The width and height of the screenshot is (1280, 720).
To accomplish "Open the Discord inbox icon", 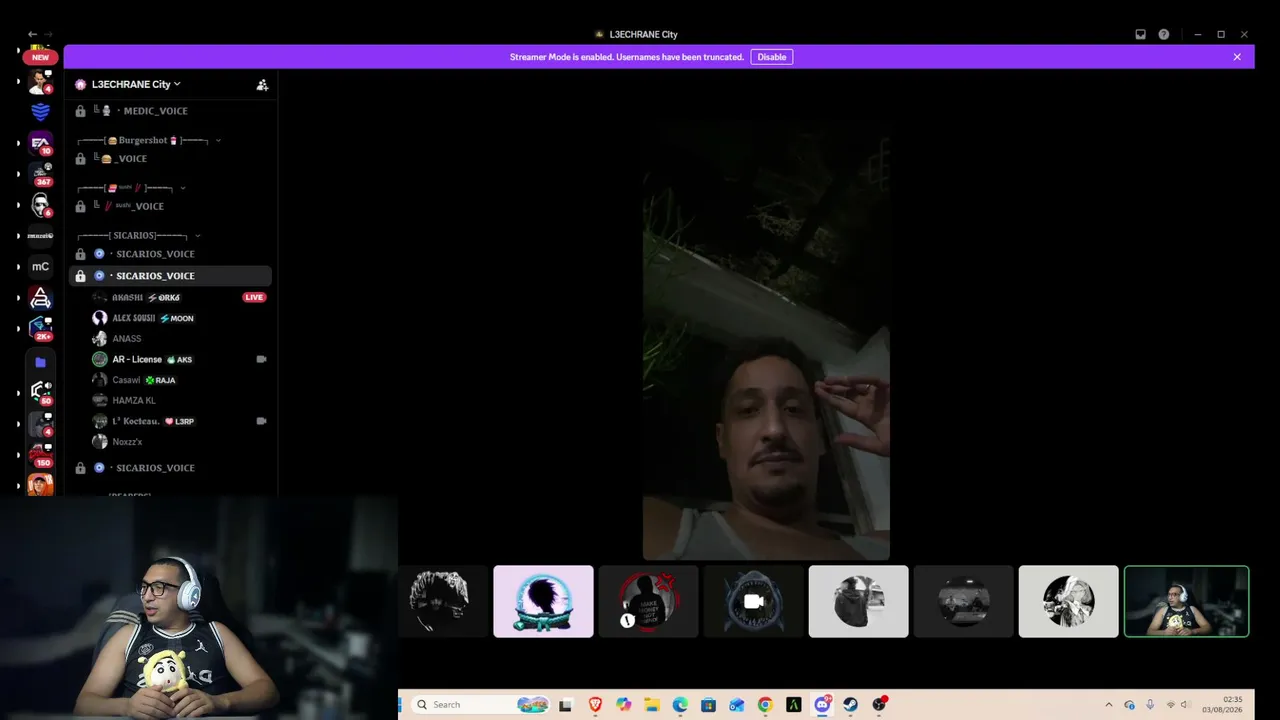I will [1140, 34].
